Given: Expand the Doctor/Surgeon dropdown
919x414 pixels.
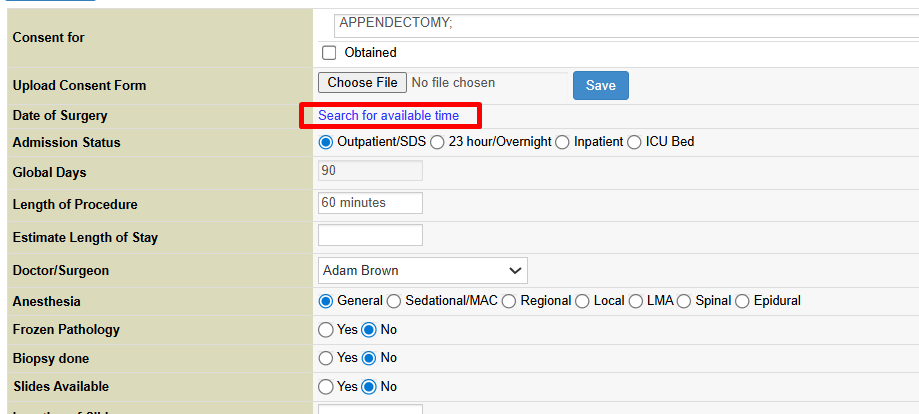Looking at the screenshot, I should pyautogui.click(x=422, y=270).
